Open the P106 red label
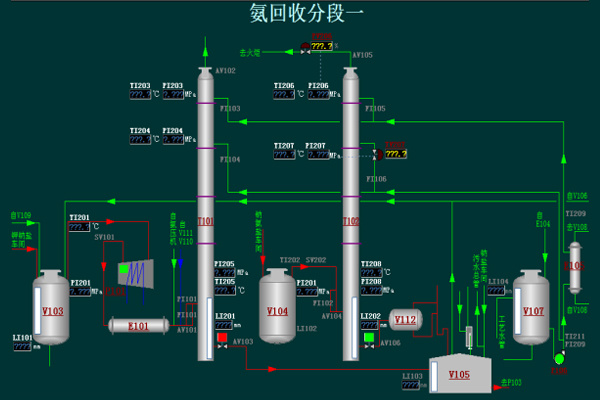600x400 pixels. tap(559, 371)
